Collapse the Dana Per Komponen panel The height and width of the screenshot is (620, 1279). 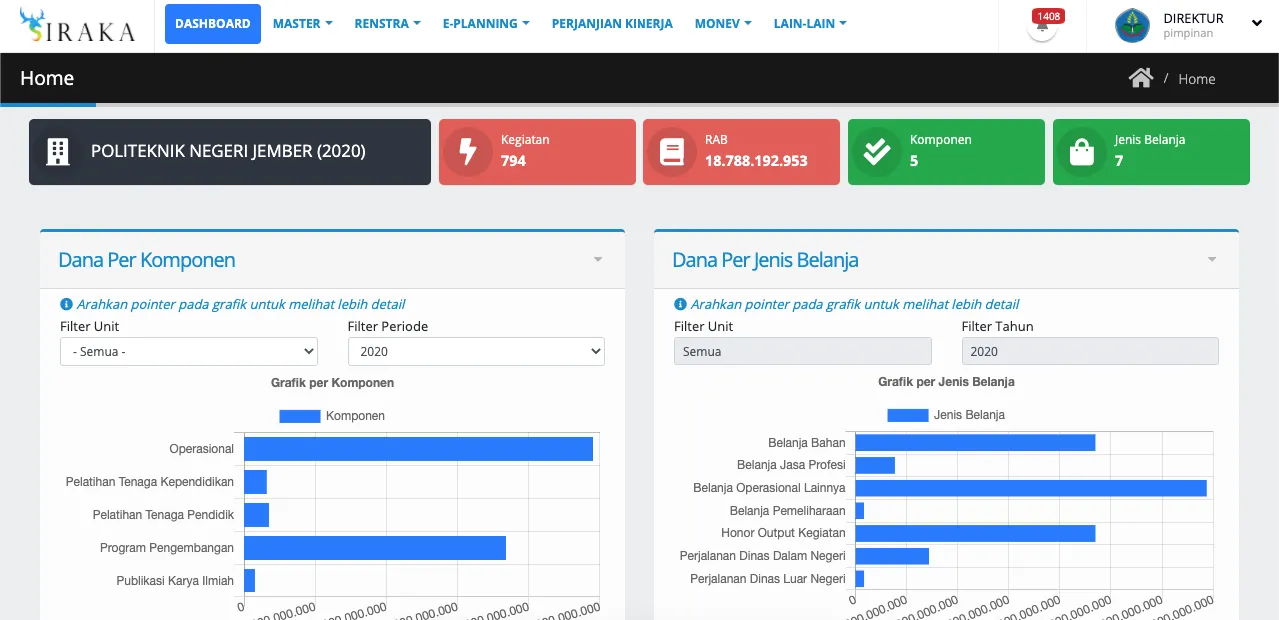pos(598,260)
